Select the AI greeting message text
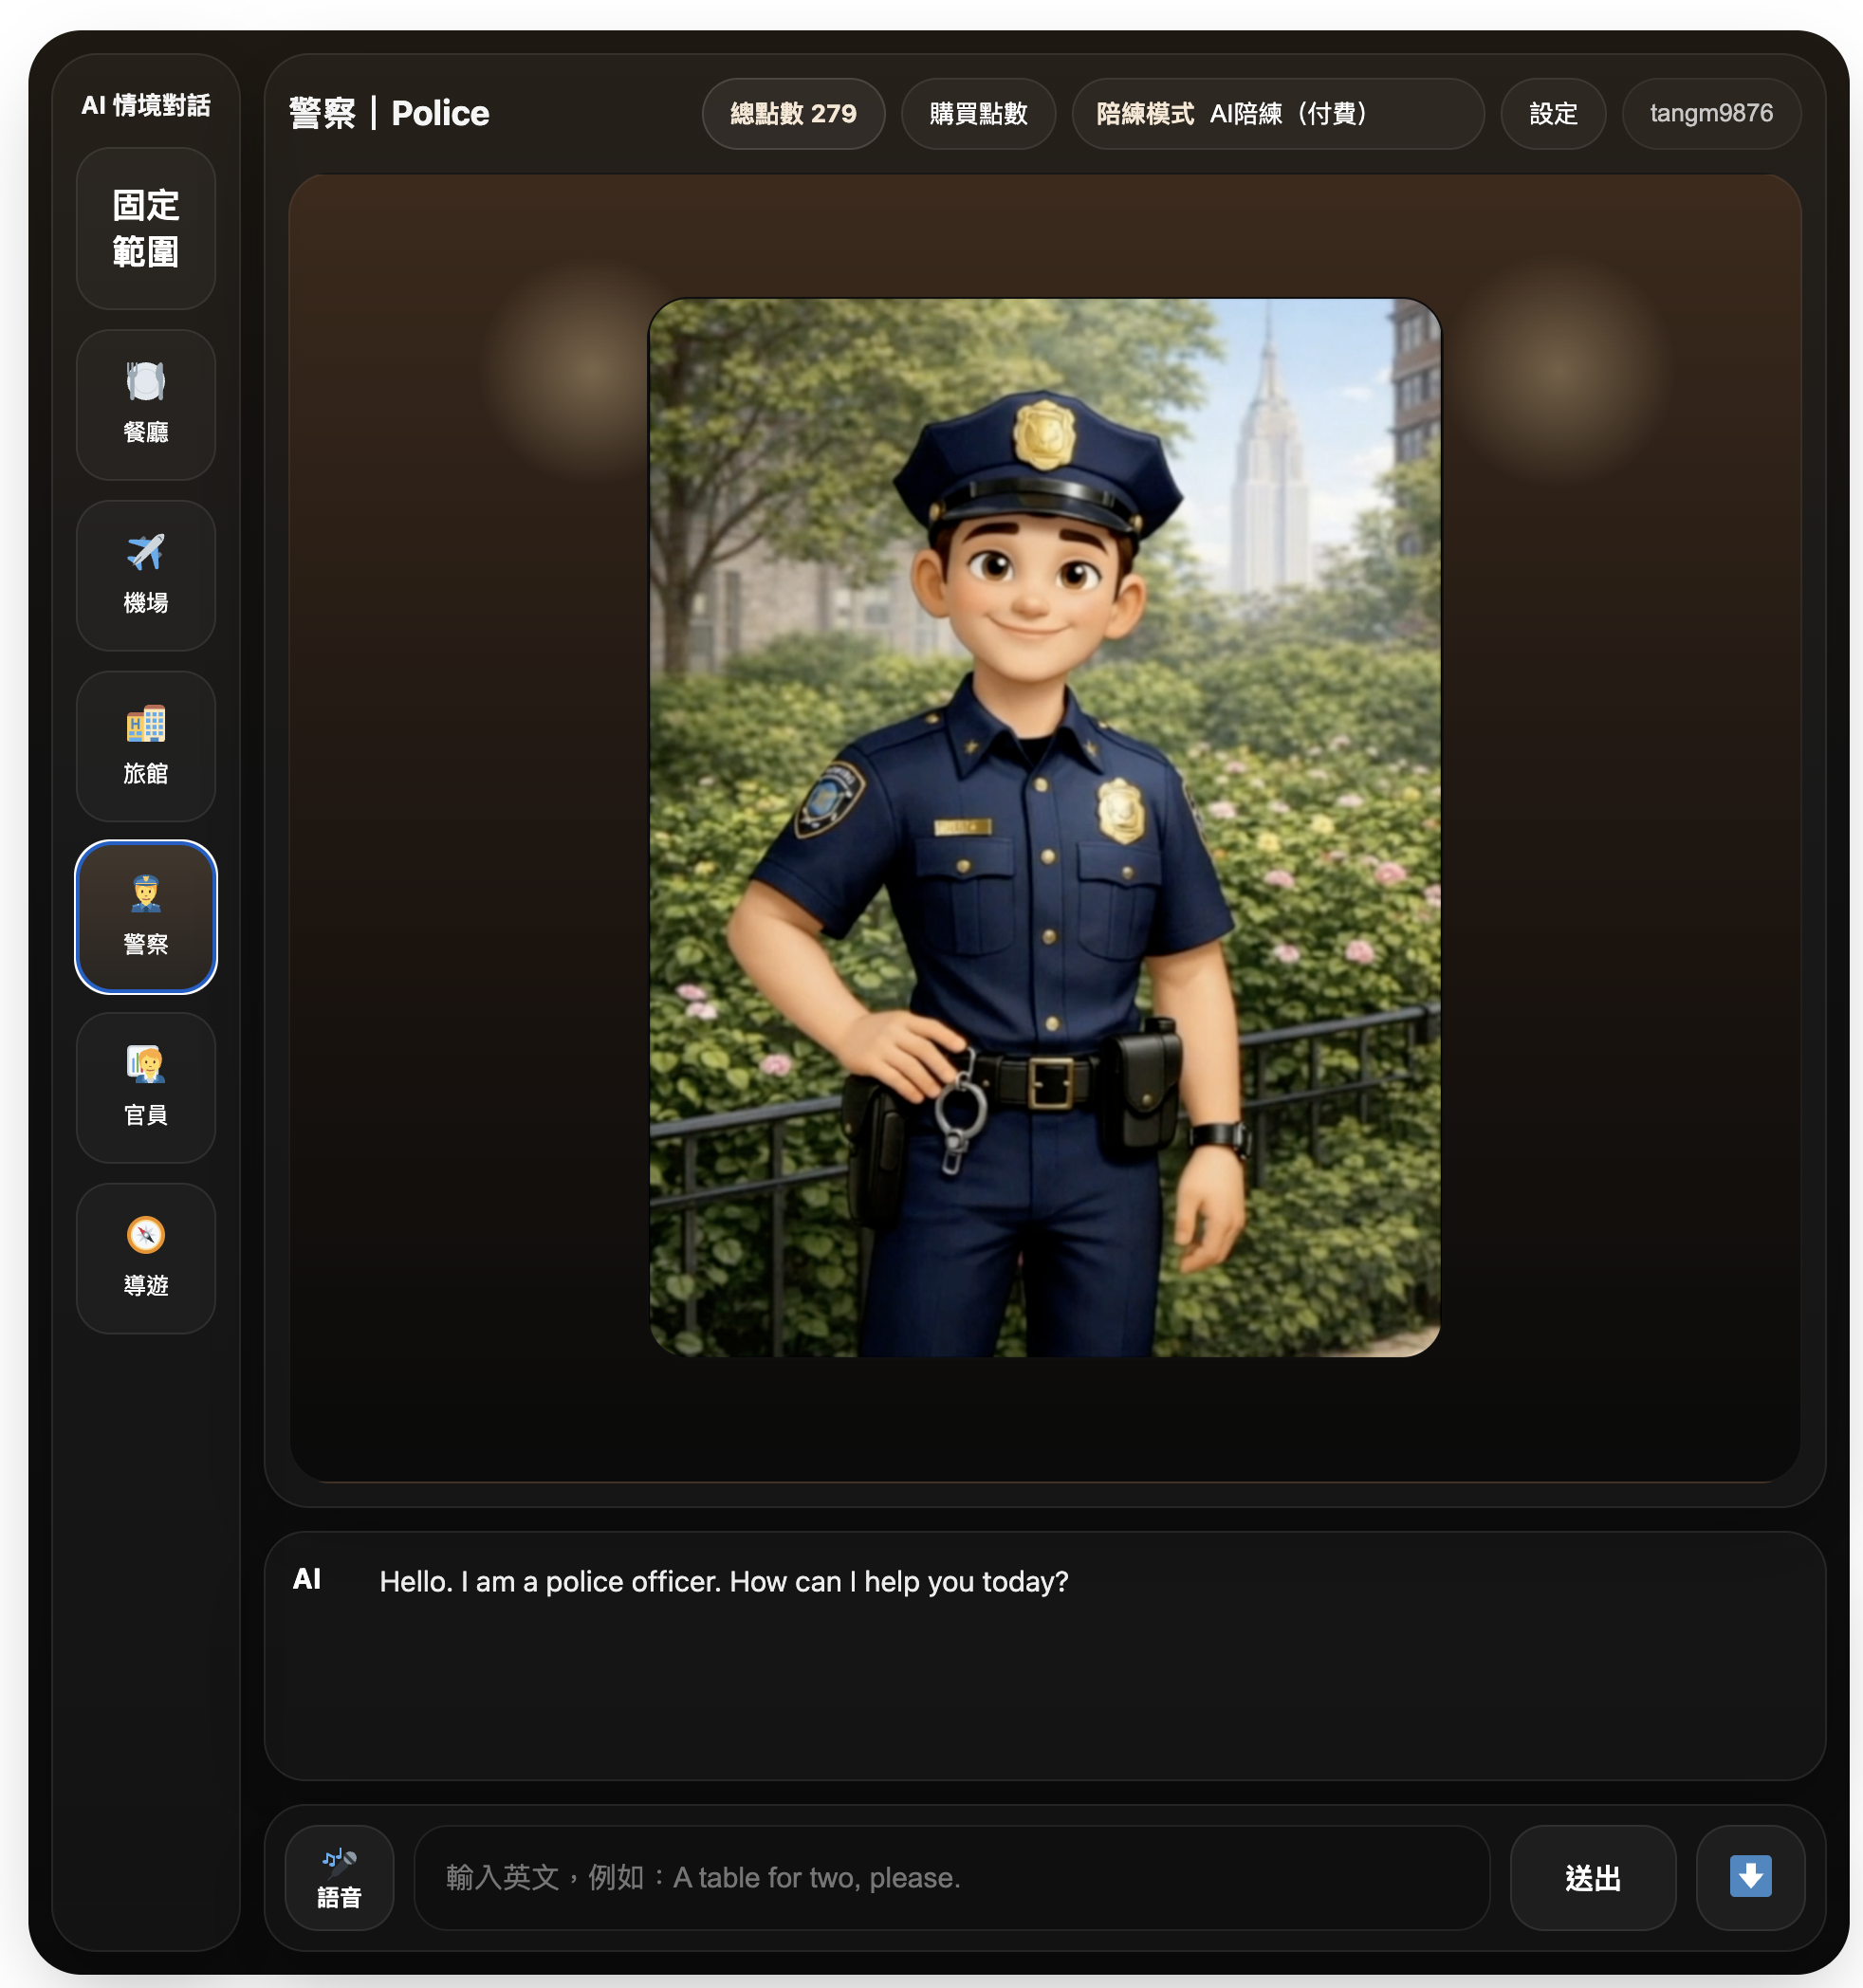Viewport: 1863px width, 1988px height. pyautogui.click(x=724, y=1581)
